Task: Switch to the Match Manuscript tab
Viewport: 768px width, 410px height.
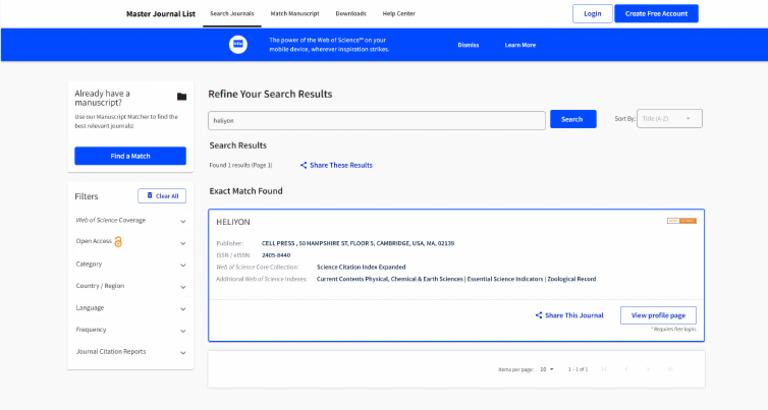Action: coord(295,14)
